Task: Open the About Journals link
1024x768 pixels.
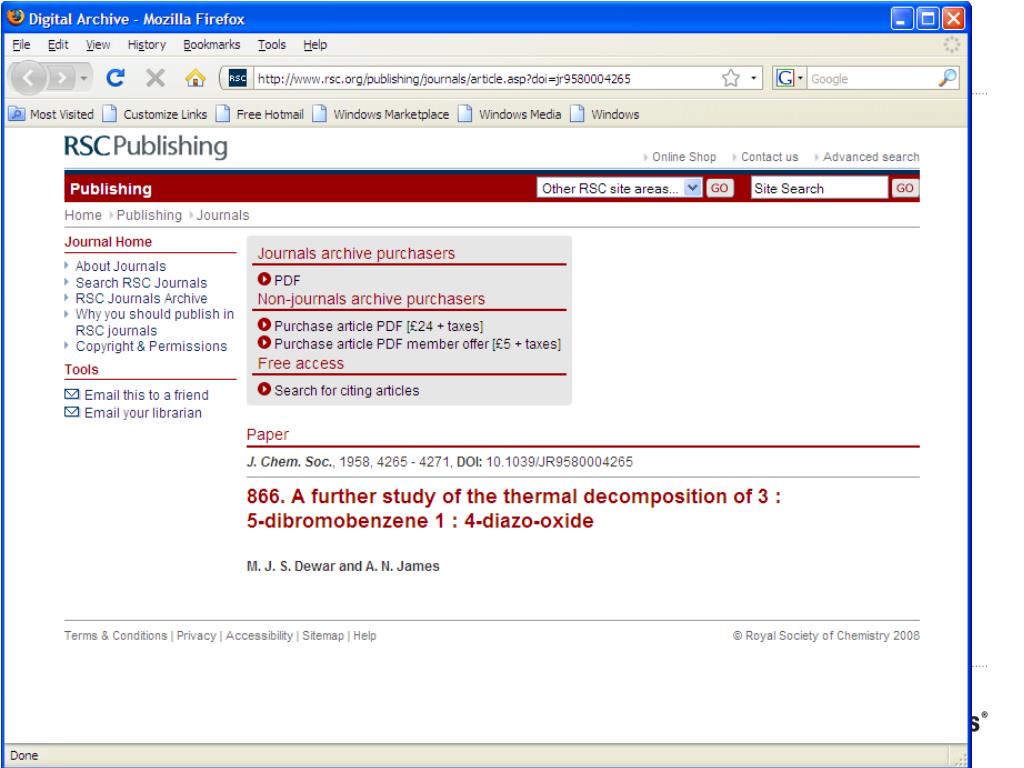Action: pos(121,266)
